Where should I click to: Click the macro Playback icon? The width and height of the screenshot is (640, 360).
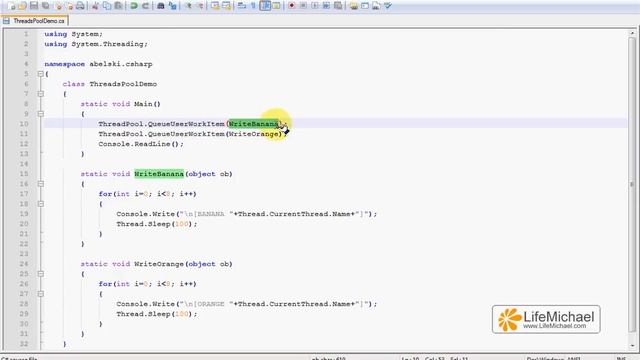(315, 6)
